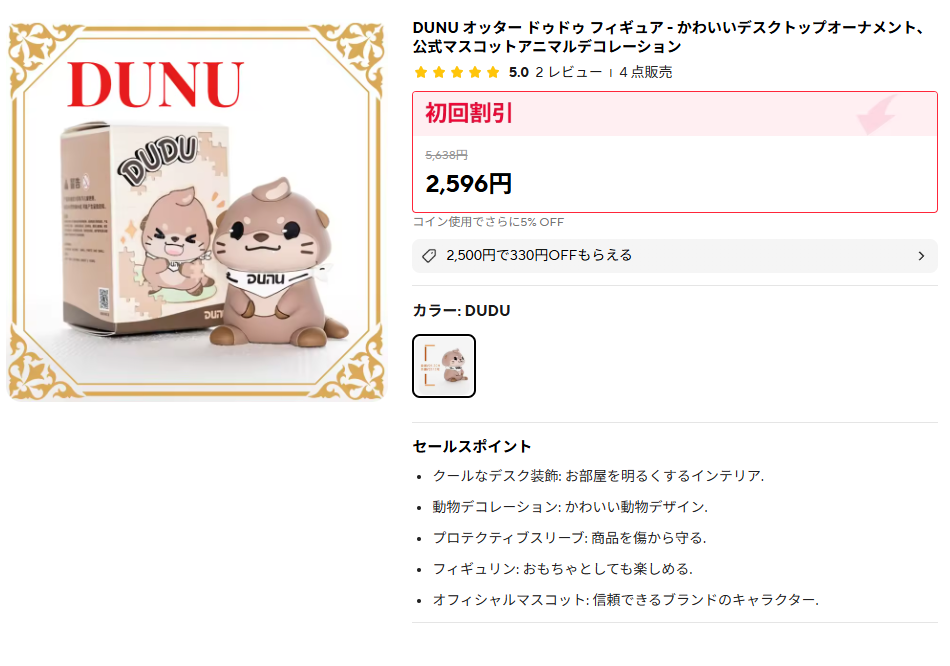Open the 2 レビュー reviews link
The image size is (950, 666).
(568, 72)
